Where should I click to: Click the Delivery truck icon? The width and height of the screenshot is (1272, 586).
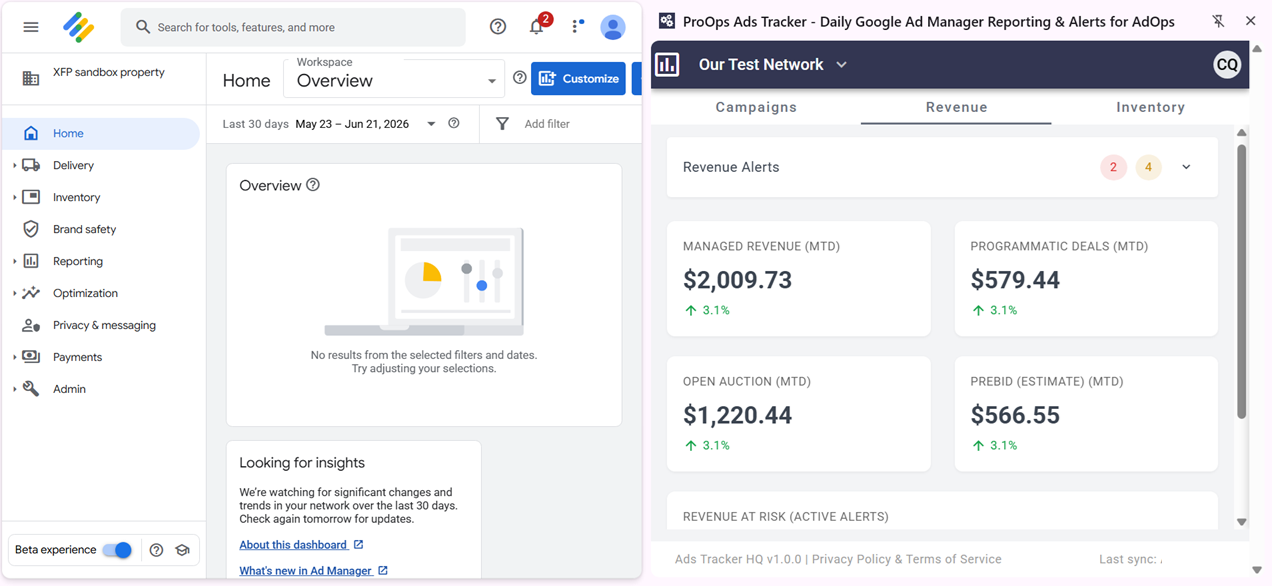pos(31,165)
